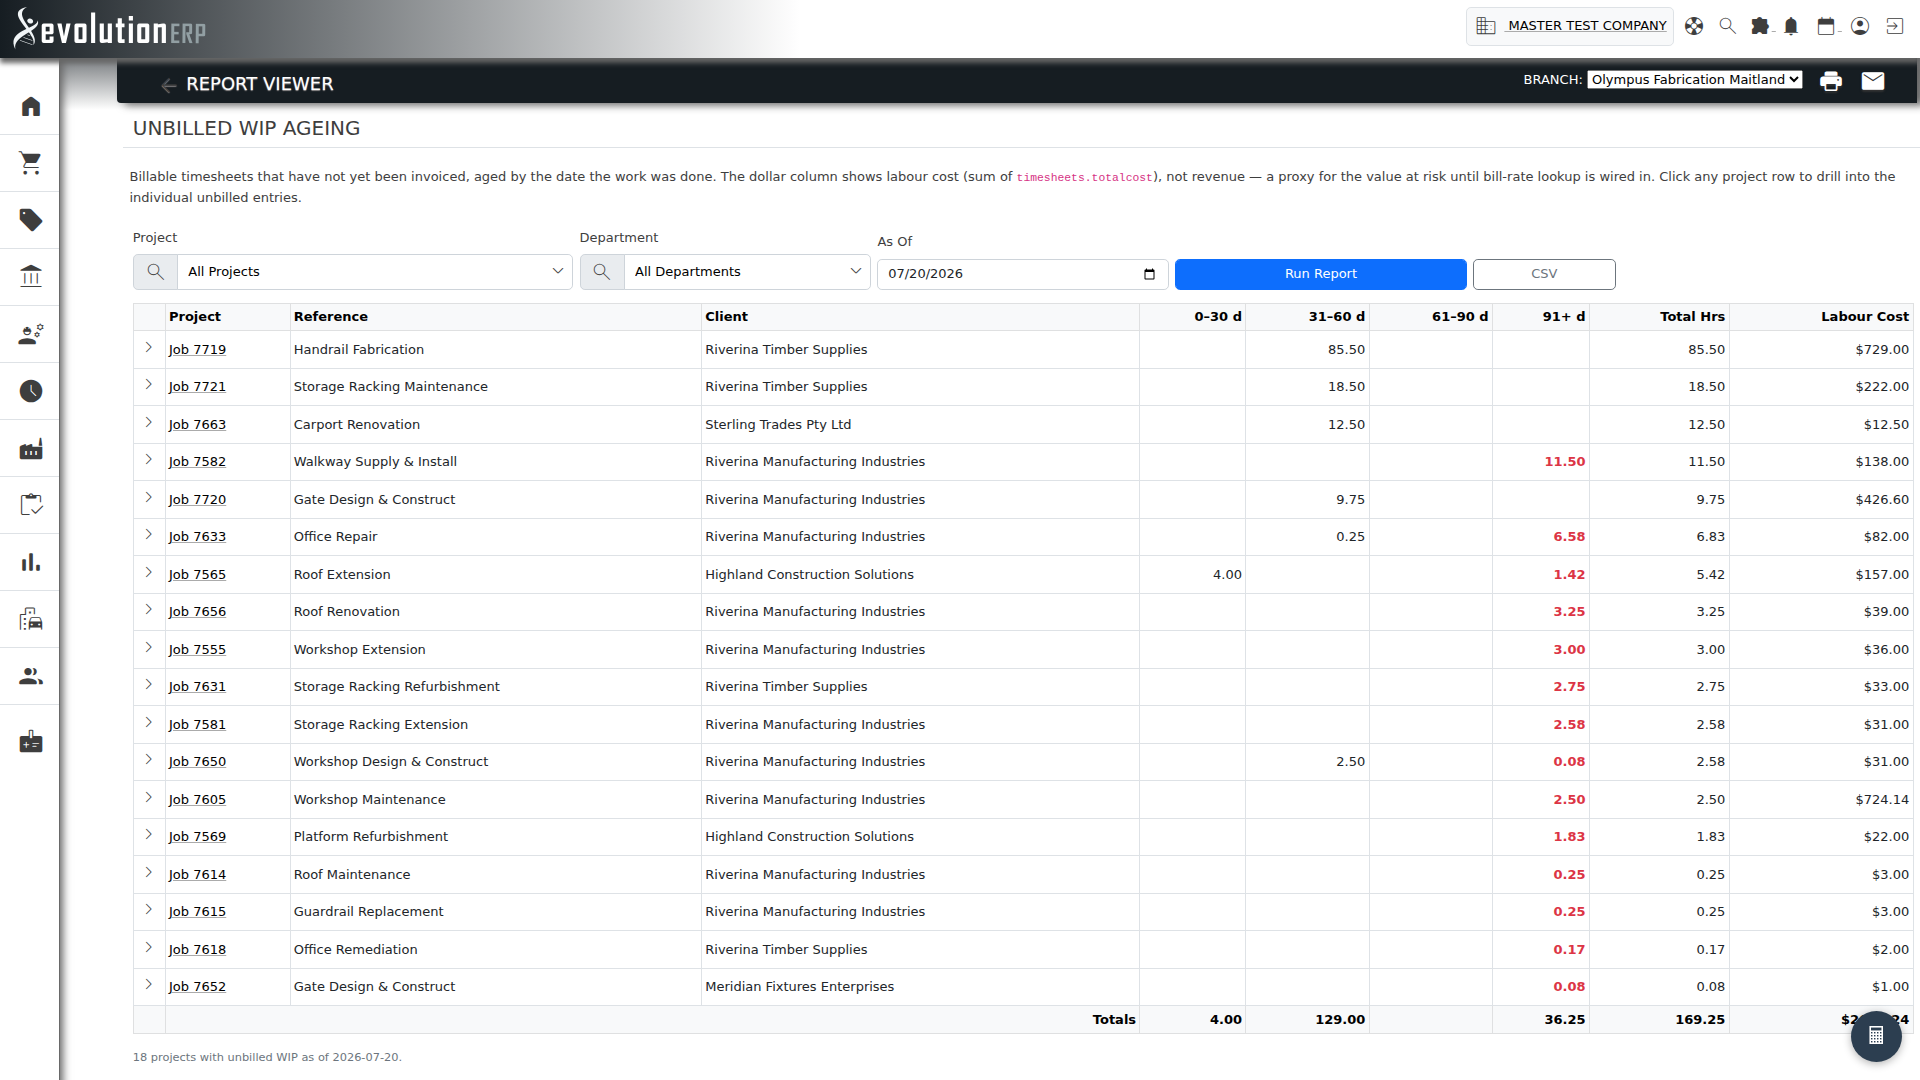Open the calendar icon in top bar

click(x=1826, y=26)
